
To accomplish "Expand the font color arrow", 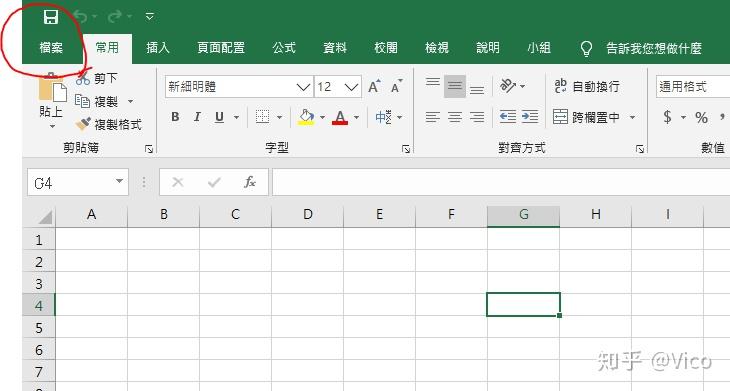I will 357,117.
